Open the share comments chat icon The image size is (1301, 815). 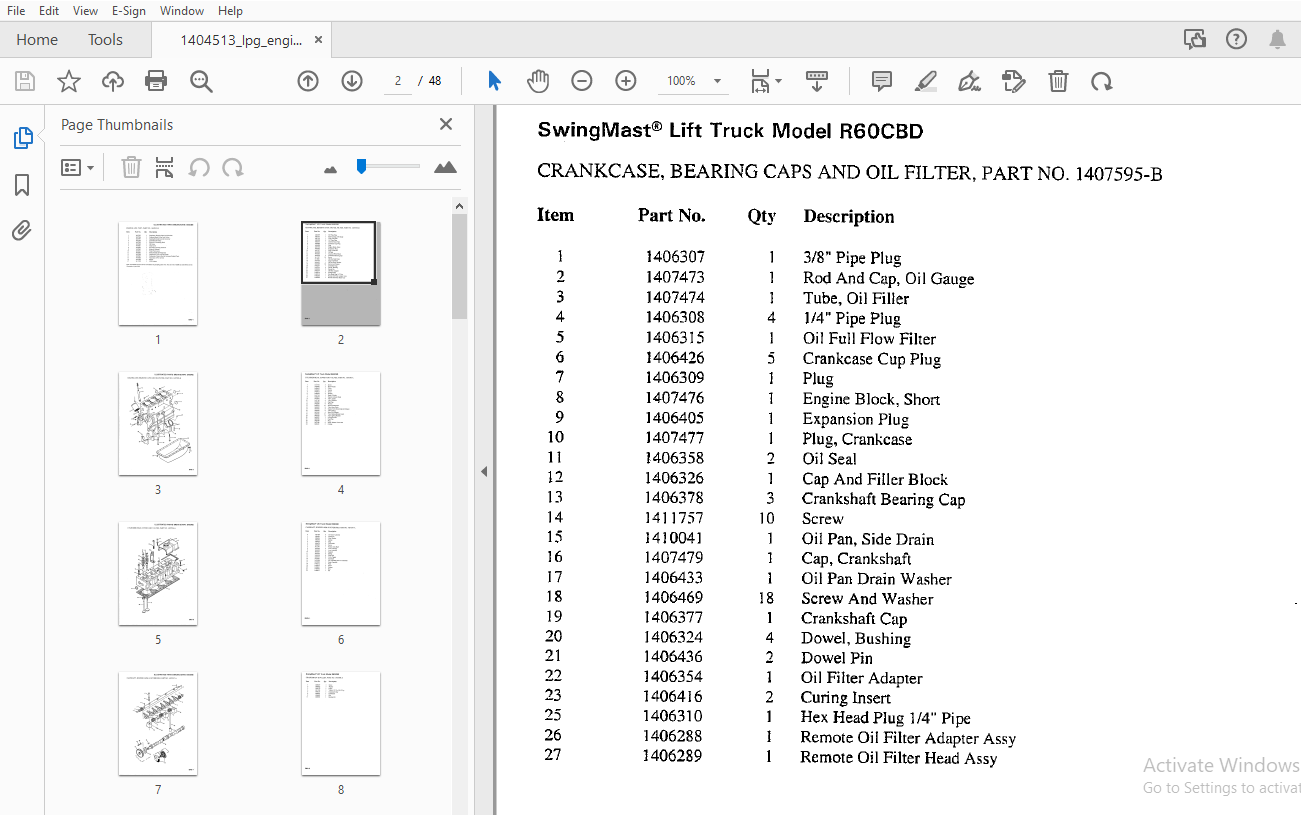1194,39
